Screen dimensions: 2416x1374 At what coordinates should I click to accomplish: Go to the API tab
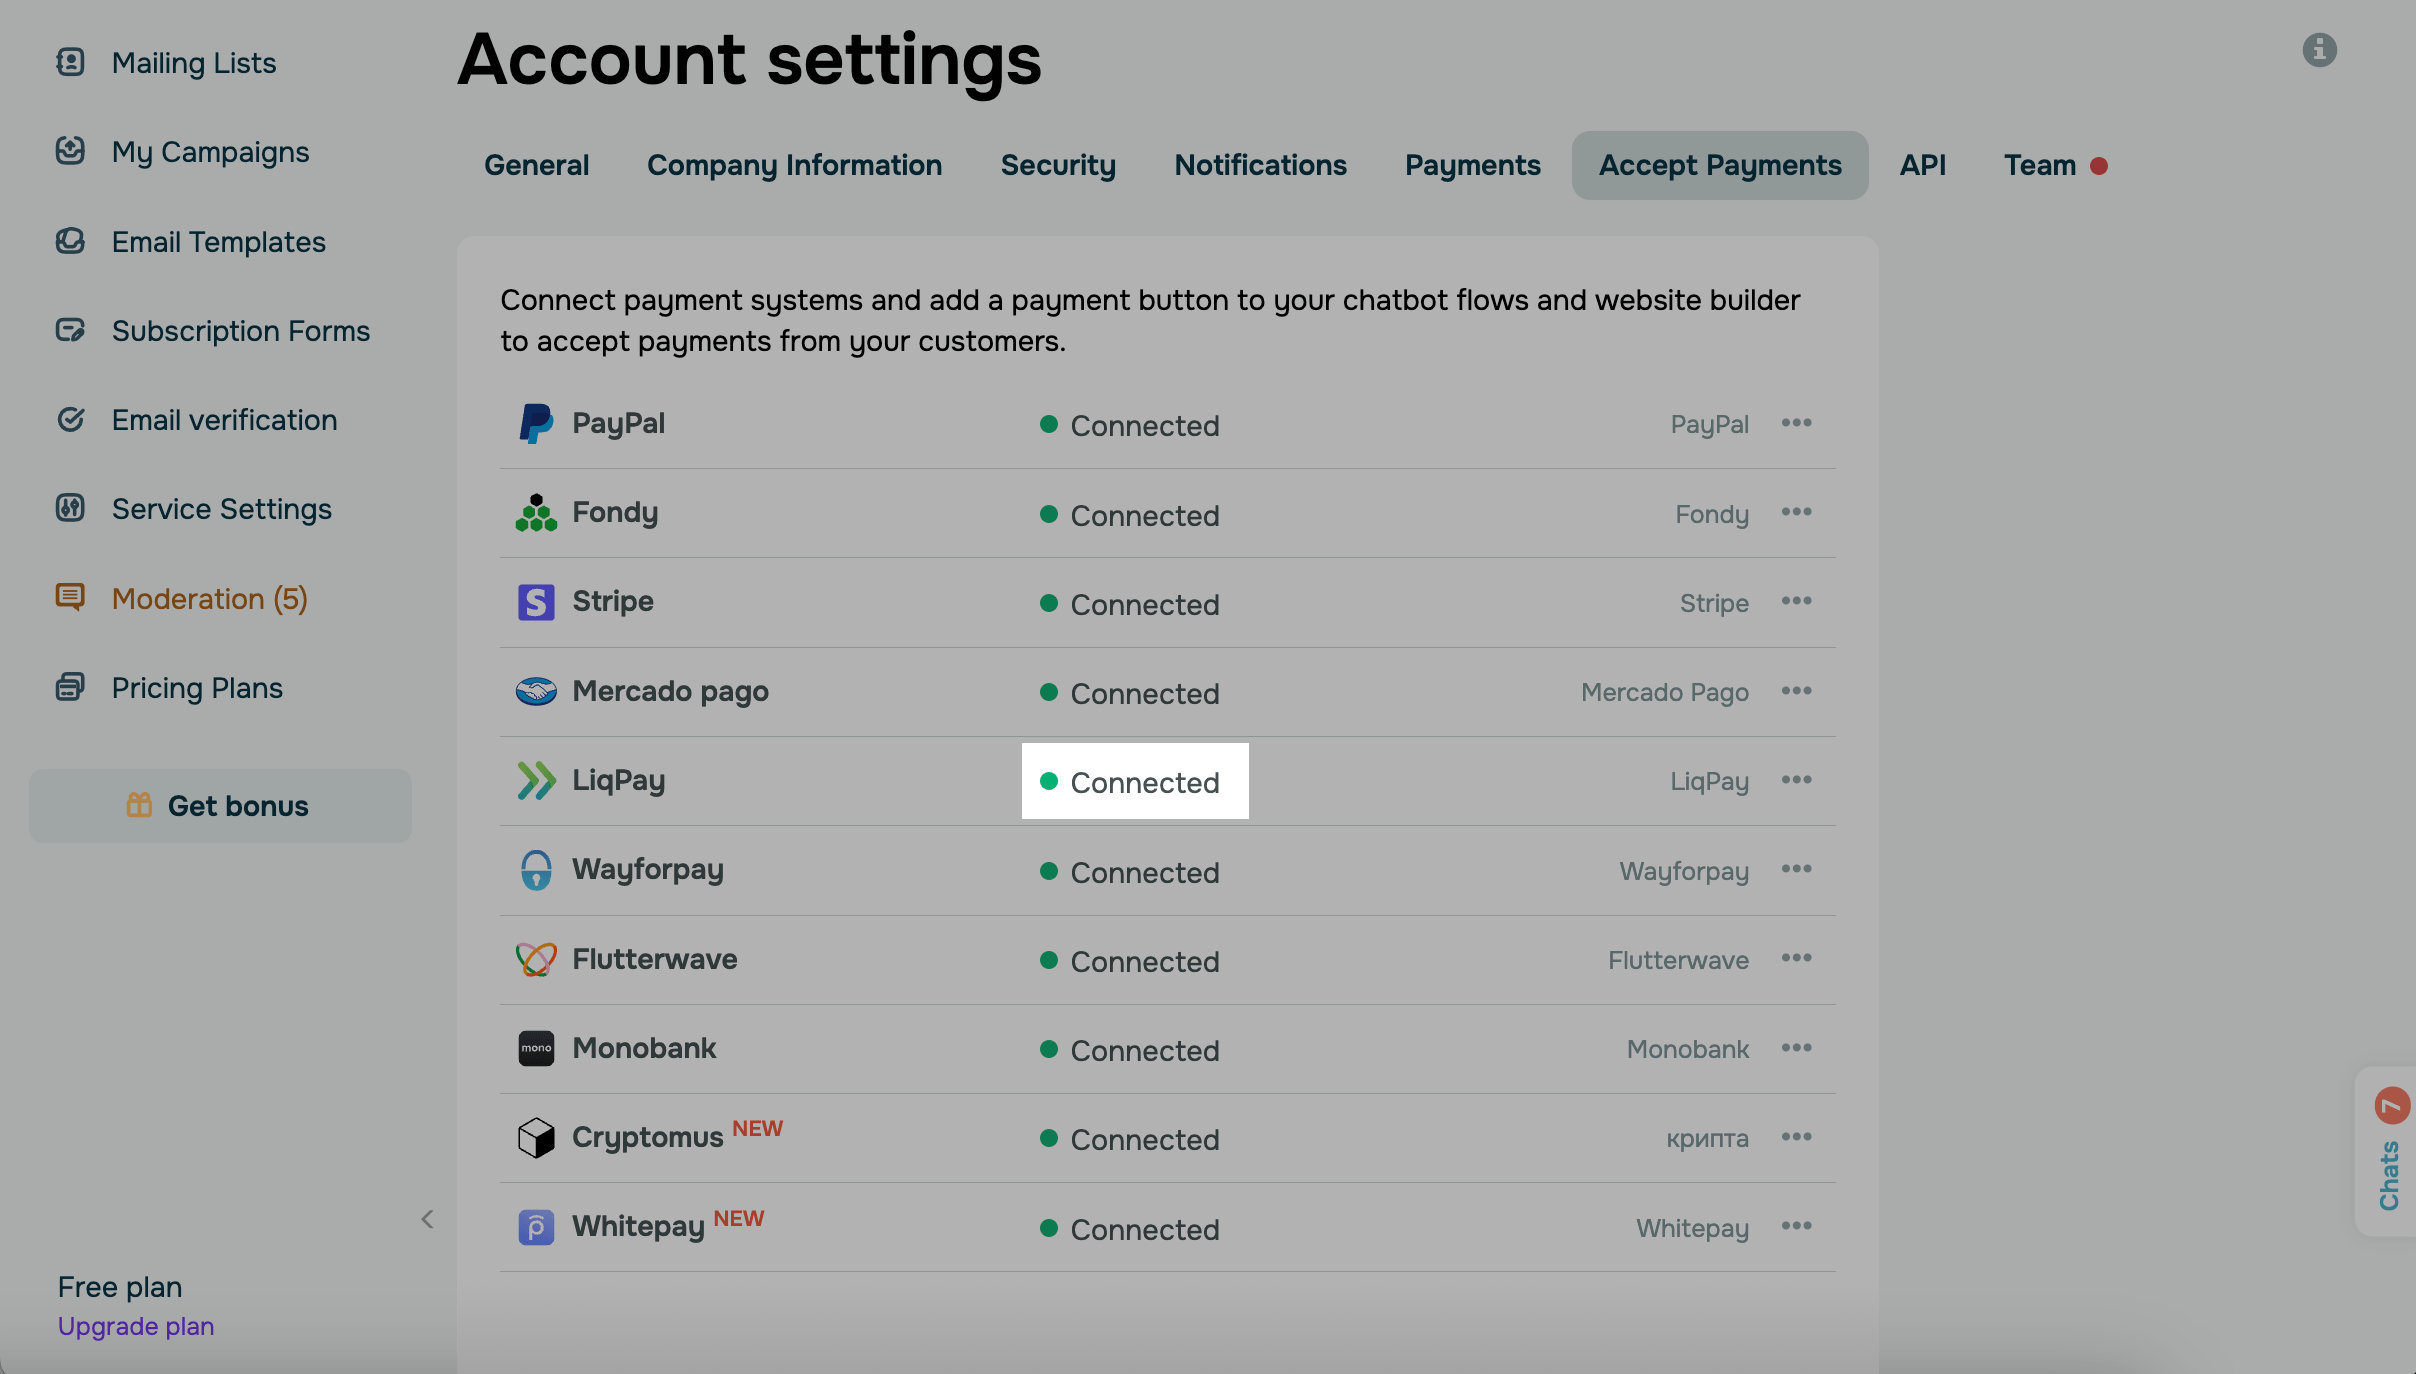click(1922, 165)
